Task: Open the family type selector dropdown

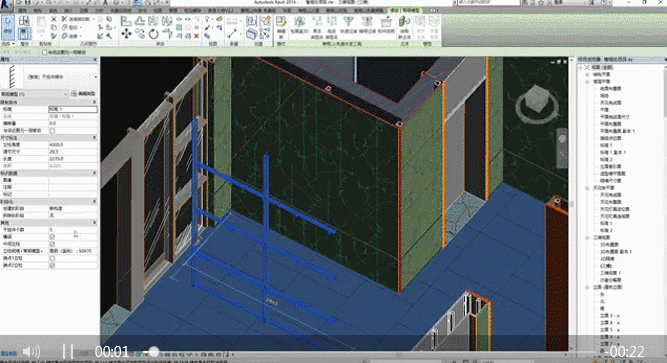Action: coord(61,77)
